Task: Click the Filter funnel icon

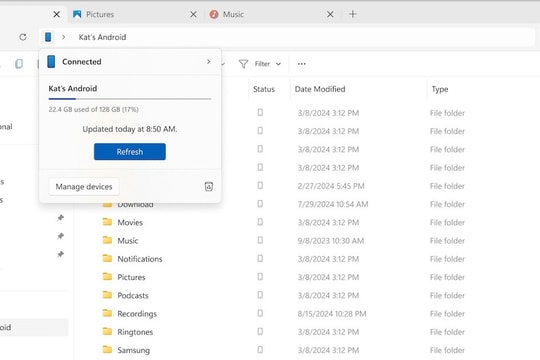Action: pyautogui.click(x=243, y=64)
